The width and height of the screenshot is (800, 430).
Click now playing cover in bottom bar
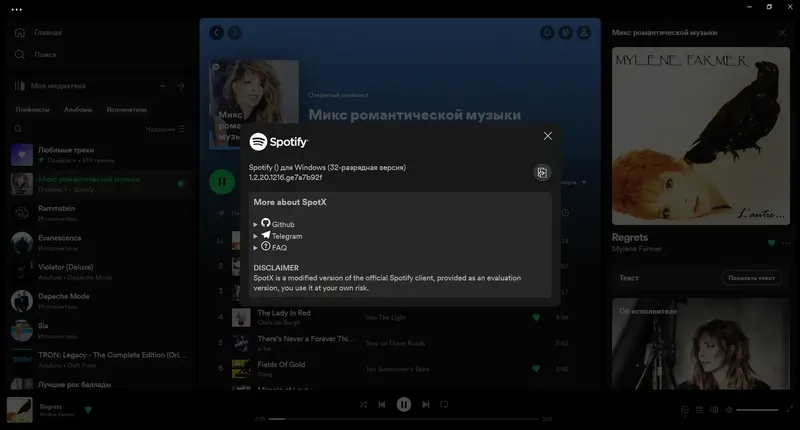click(19, 410)
